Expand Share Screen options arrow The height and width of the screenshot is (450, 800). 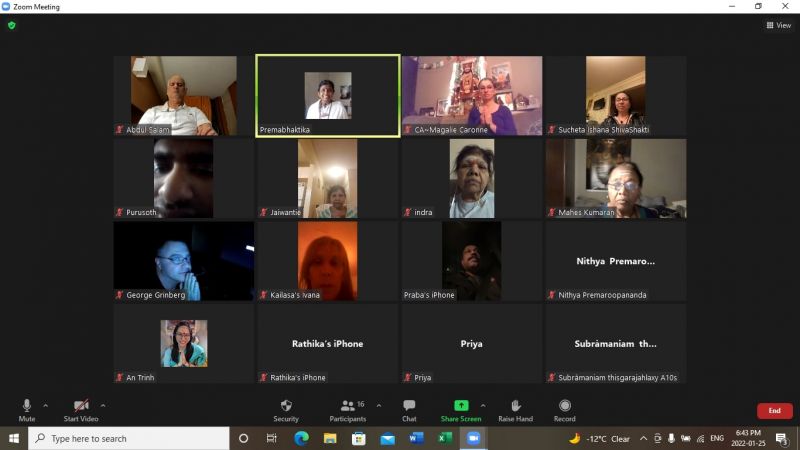pos(483,405)
